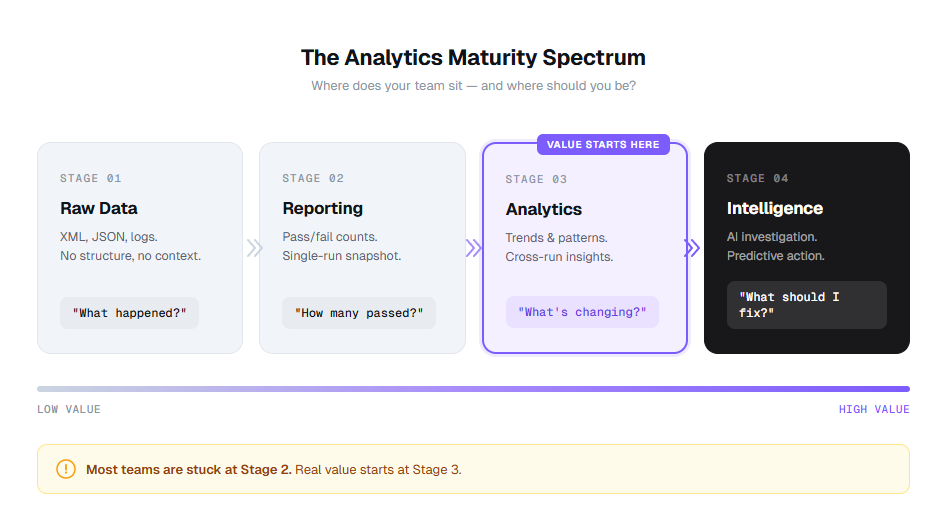Select the "What should I fix?" chip
Viewport: 945px width, 525px height.
806,305
